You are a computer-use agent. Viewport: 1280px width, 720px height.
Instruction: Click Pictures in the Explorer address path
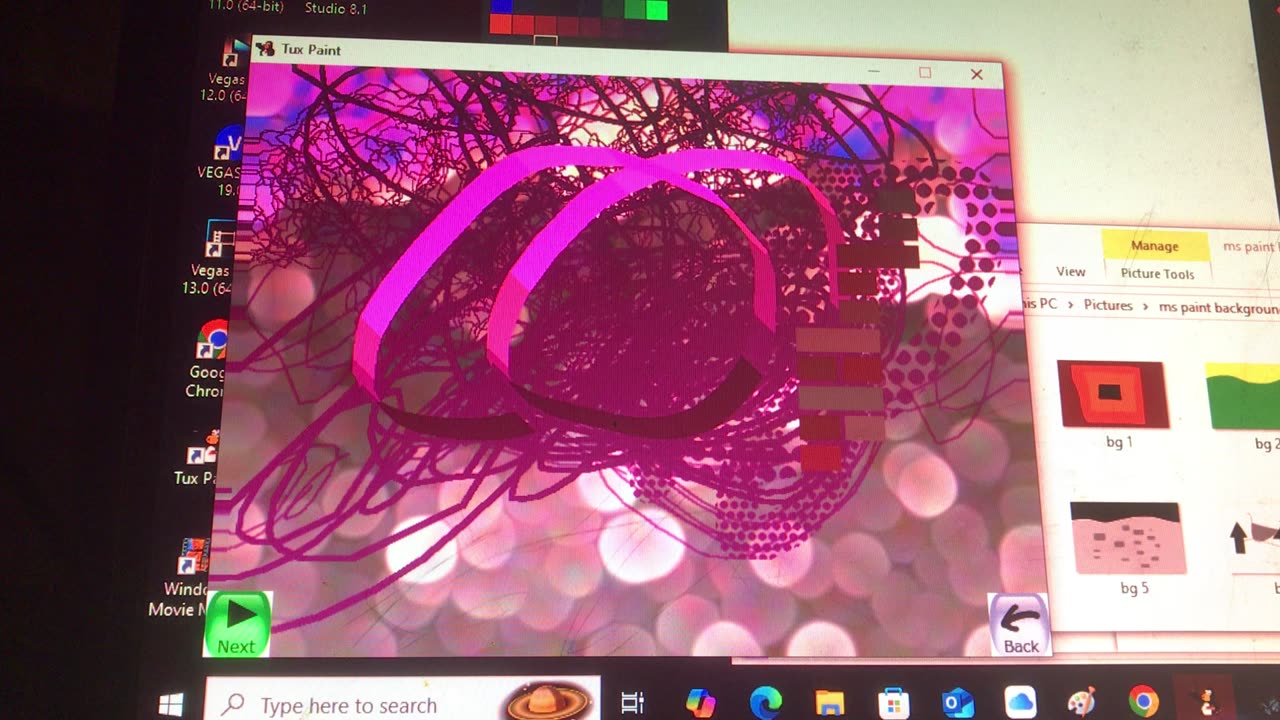[1108, 306]
